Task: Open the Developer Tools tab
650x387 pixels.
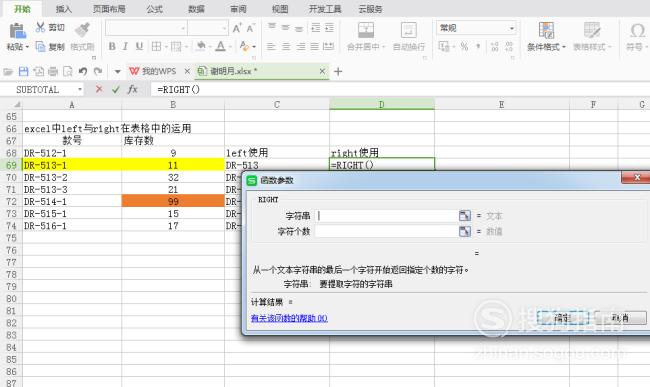Action: tap(325, 9)
